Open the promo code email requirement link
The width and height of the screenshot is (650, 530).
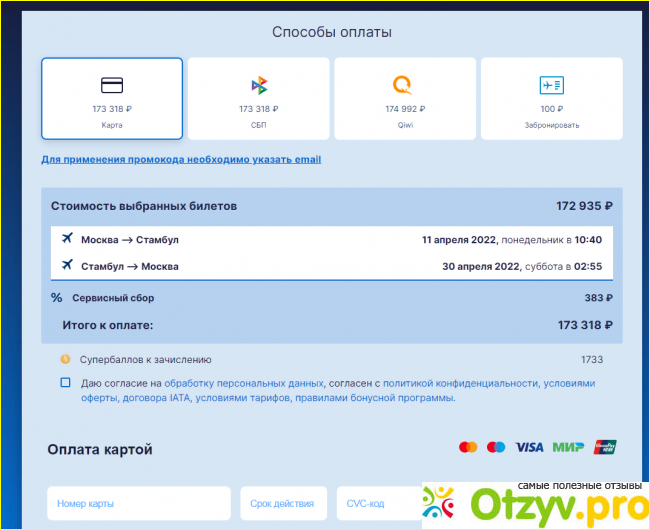(181, 159)
